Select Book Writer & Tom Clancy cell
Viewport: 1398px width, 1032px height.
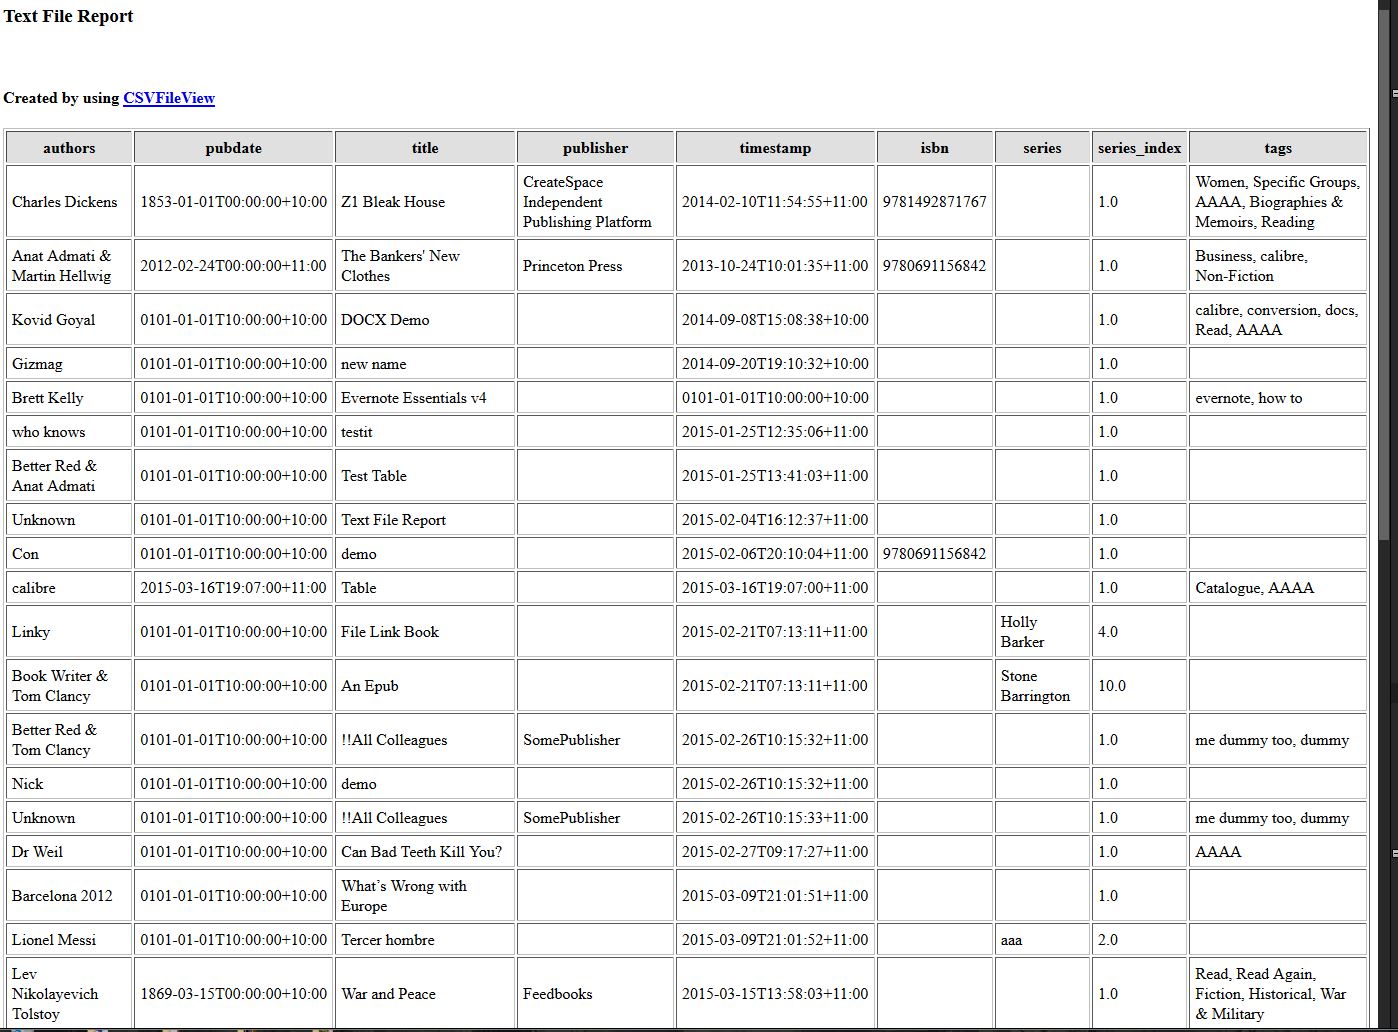[x=69, y=686]
